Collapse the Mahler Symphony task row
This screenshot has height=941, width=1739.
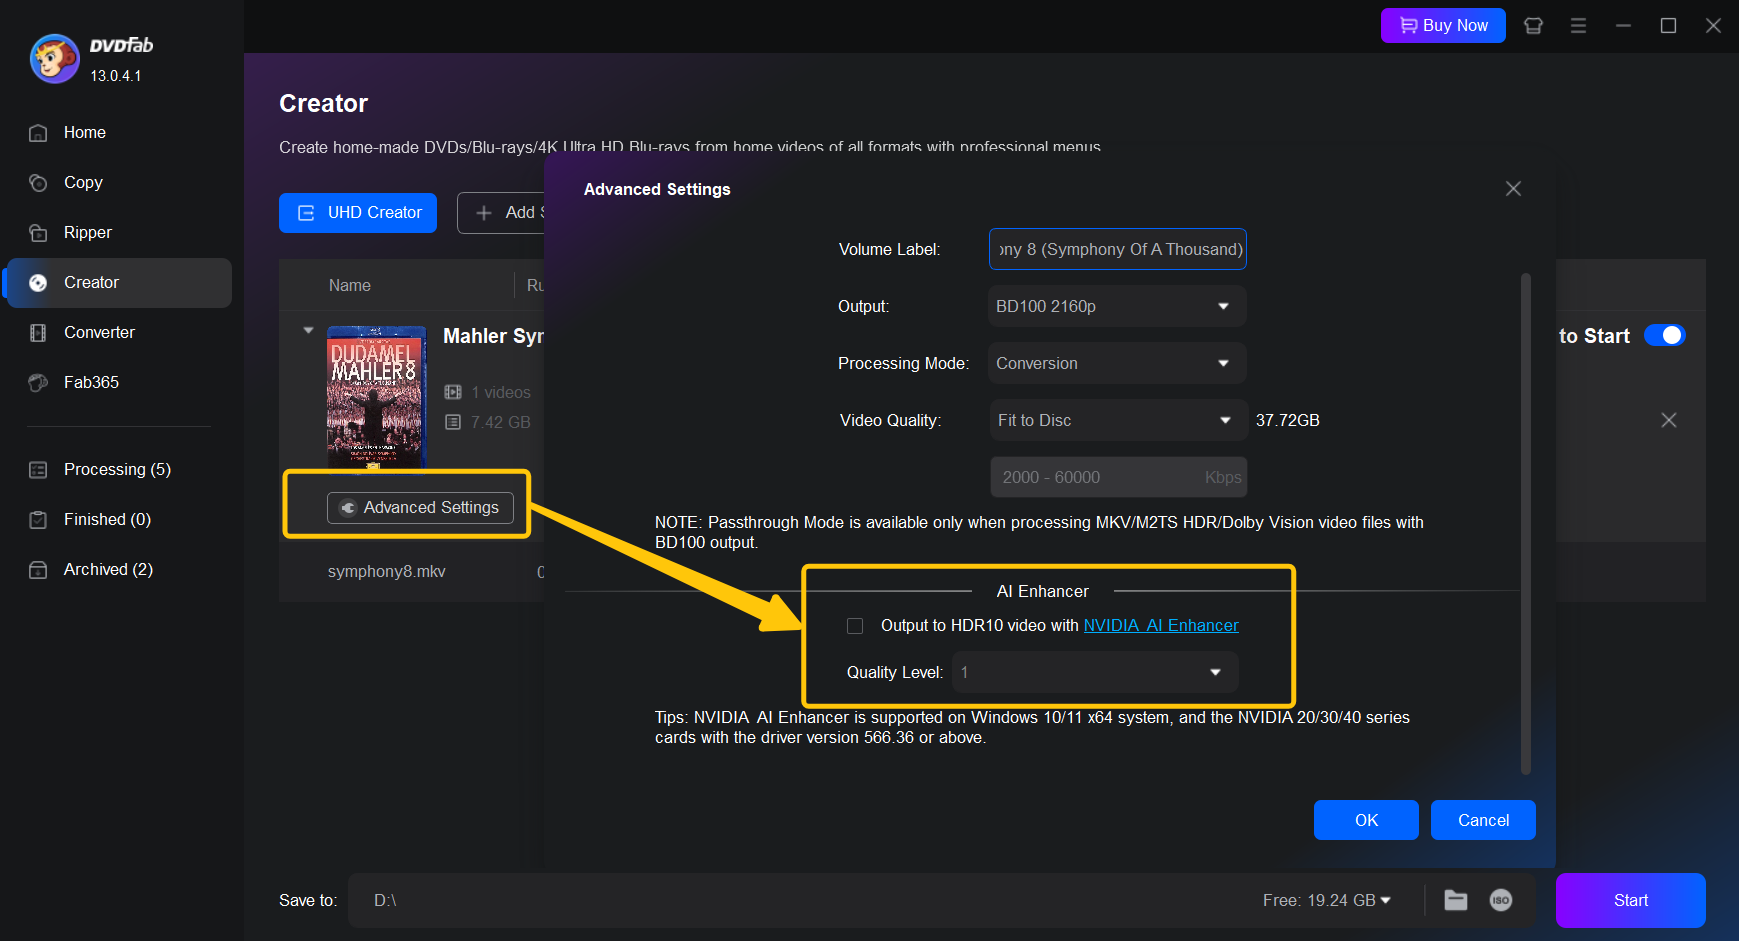pyautogui.click(x=308, y=330)
